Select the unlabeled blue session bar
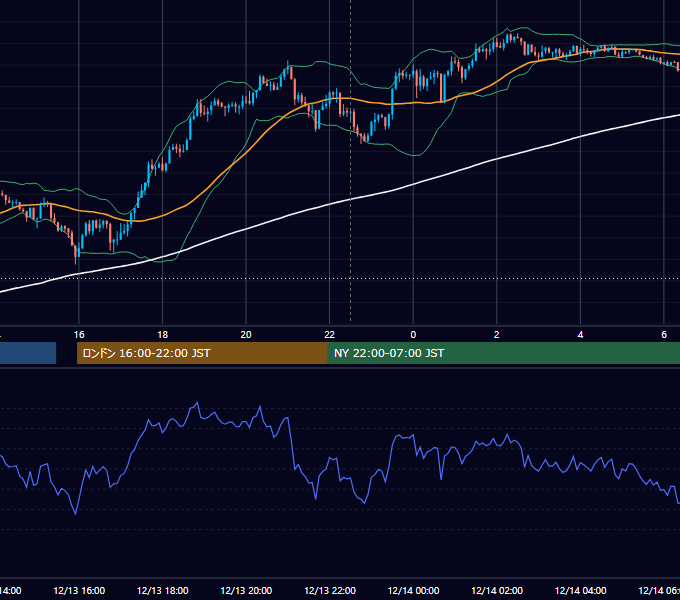The image size is (680, 600). (x=28, y=353)
